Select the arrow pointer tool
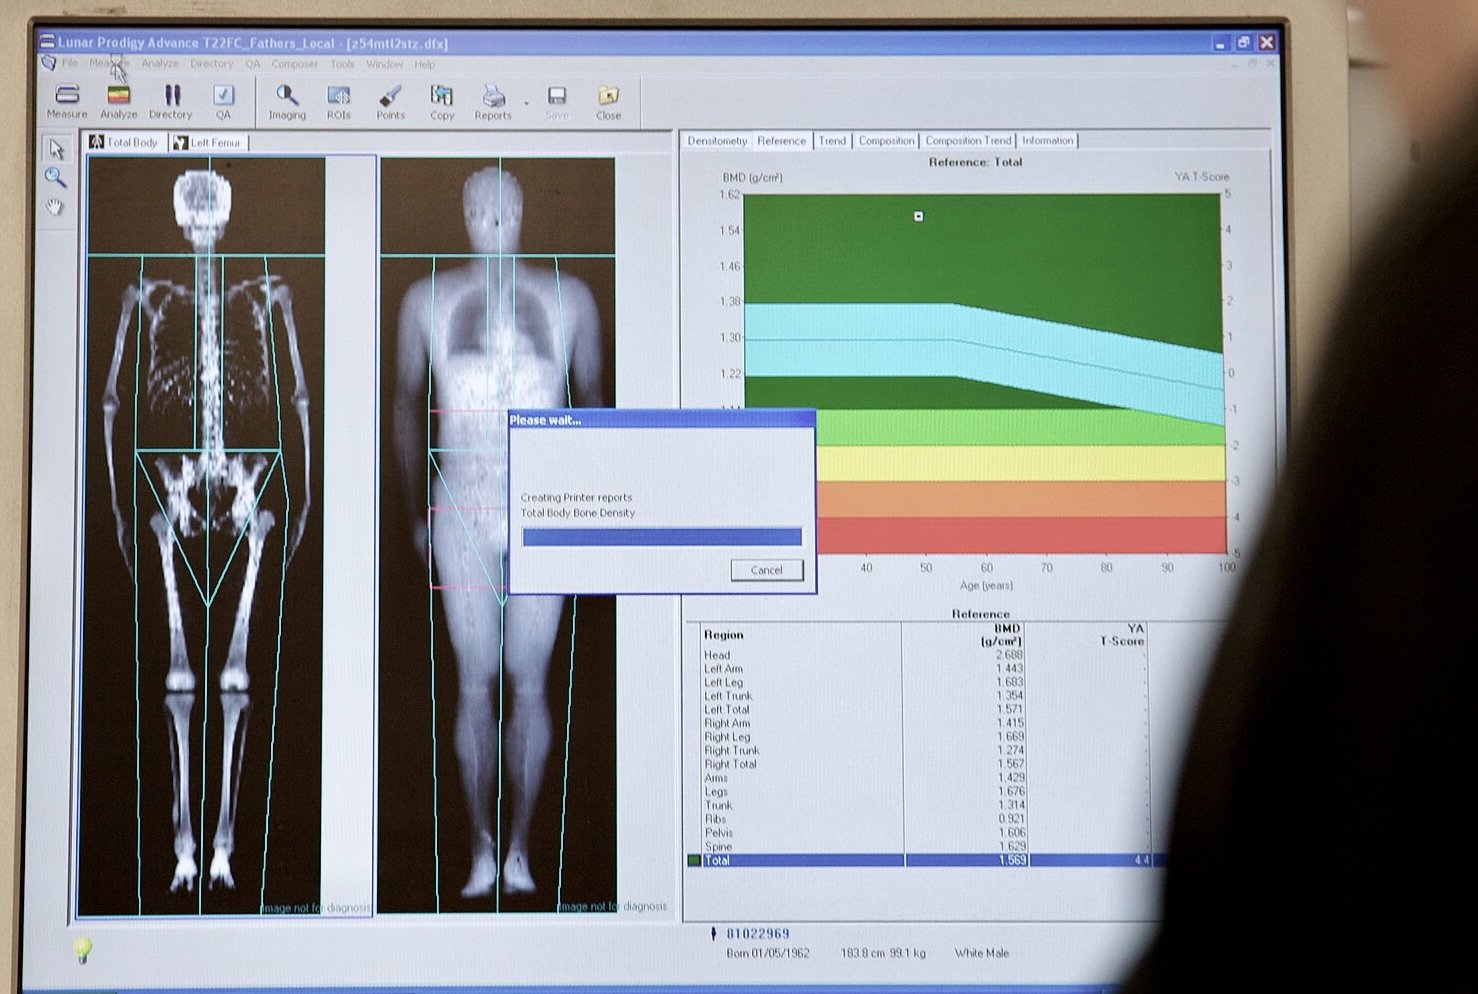 coord(56,149)
